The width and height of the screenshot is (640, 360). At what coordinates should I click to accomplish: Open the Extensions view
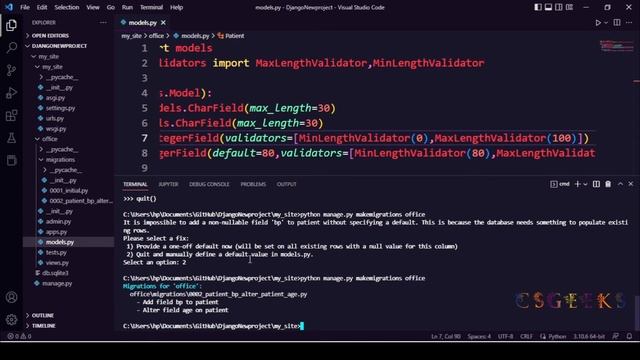(x=11, y=116)
